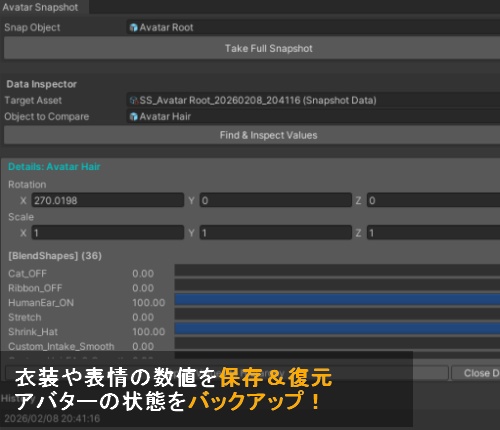Click the Object to Compare label
The width and height of the screenshot is (500, 430).
tap(47, 116)
